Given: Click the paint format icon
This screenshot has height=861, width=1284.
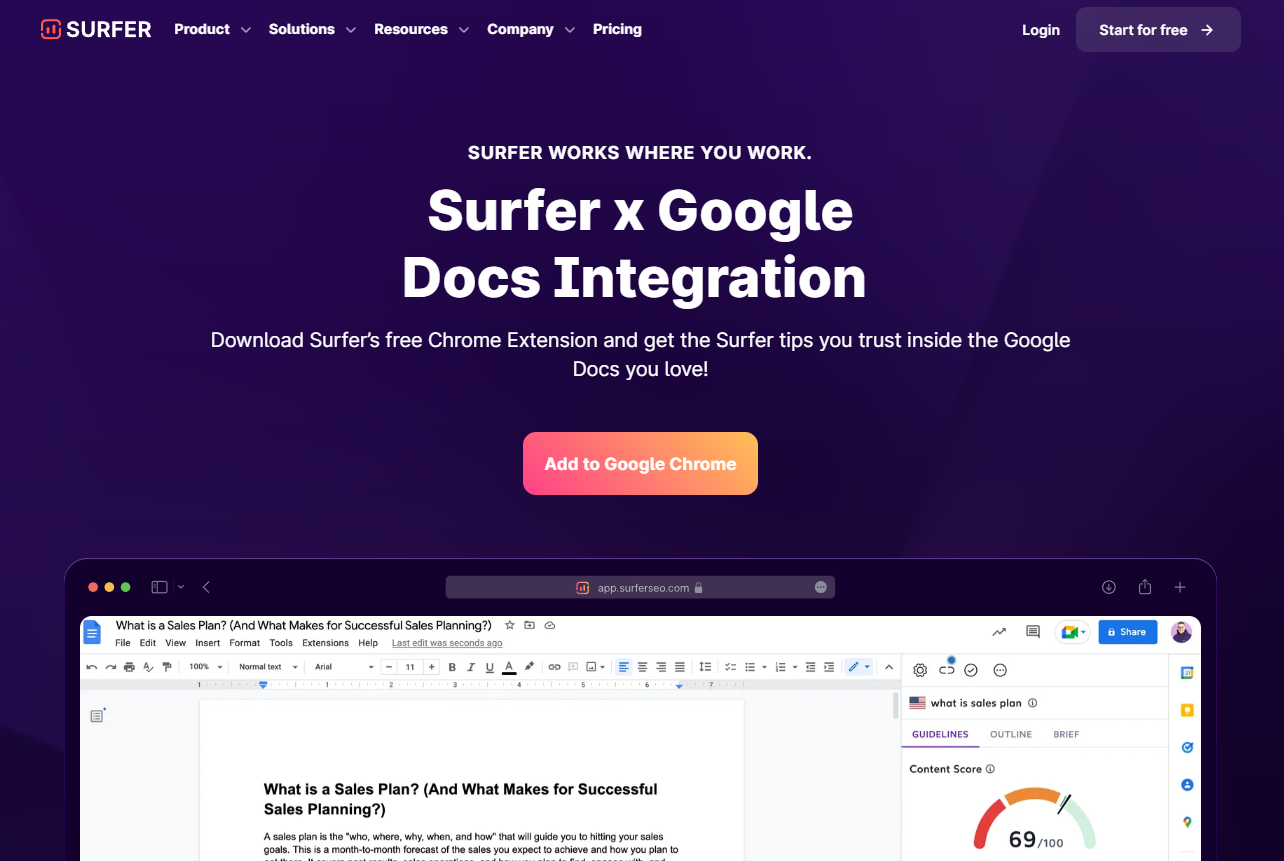Looking at the screenshot, I should click(167, 667).
